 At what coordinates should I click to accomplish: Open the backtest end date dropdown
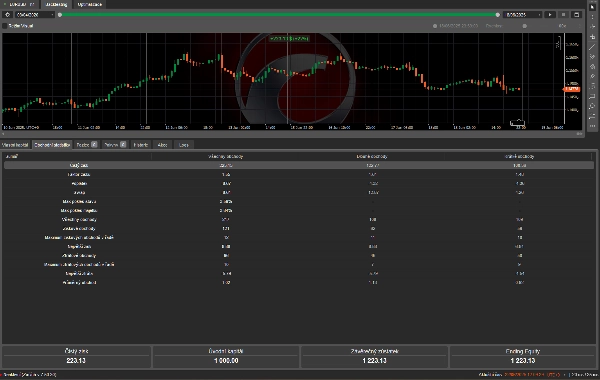[x=523, y=15]
